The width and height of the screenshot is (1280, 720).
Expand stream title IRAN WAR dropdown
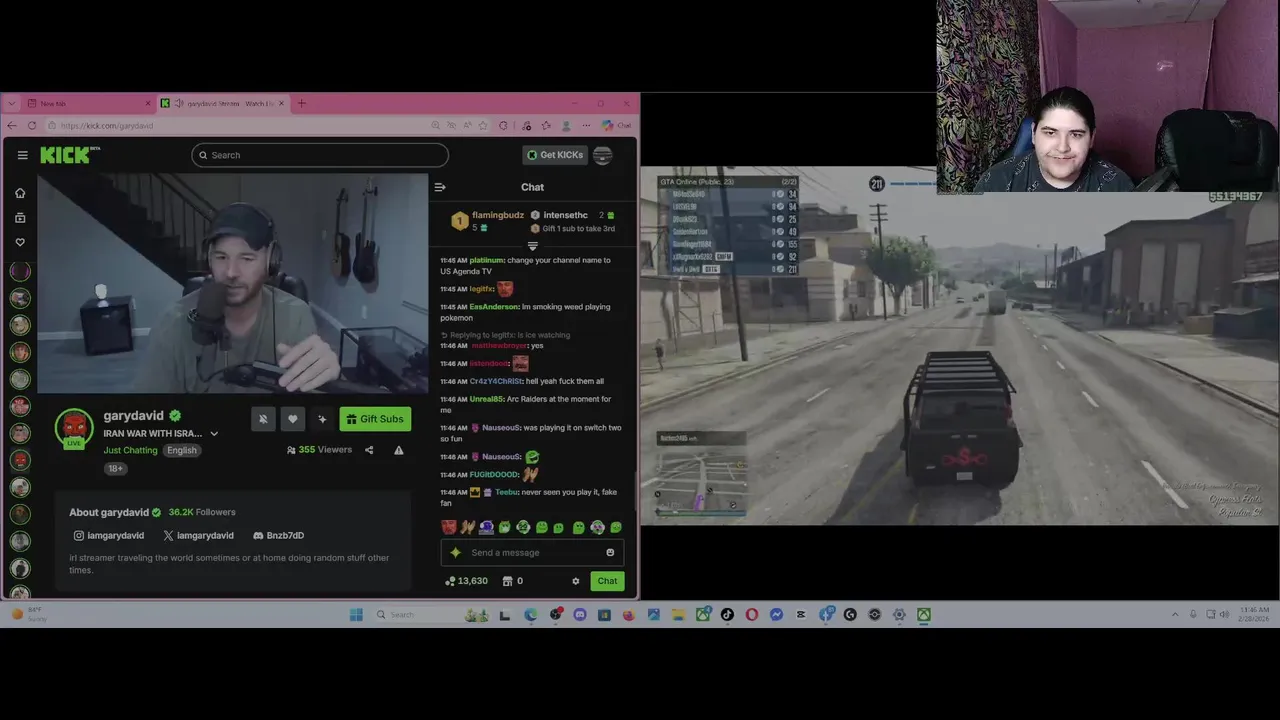click(214, 434)
